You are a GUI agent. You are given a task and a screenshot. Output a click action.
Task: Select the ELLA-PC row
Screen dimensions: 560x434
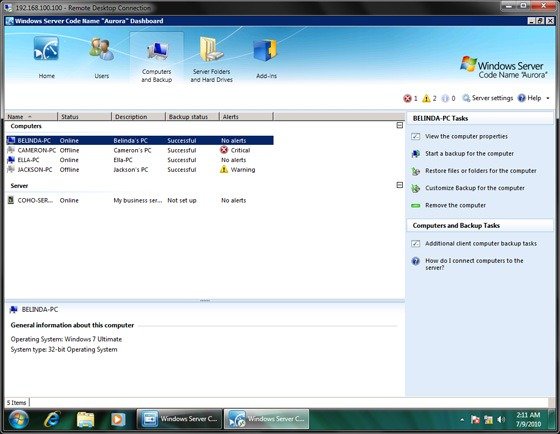[x=140, y=160]
